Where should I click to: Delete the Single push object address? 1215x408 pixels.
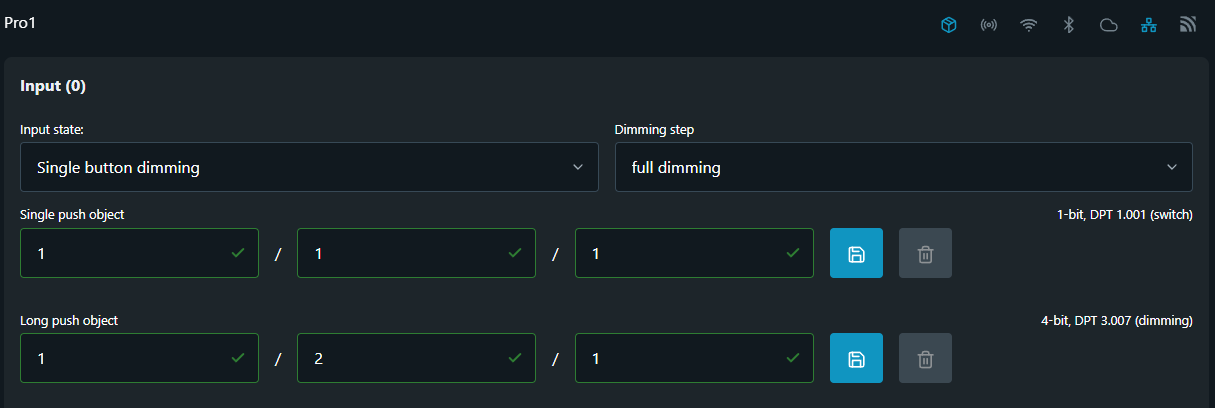pos(925,253)
